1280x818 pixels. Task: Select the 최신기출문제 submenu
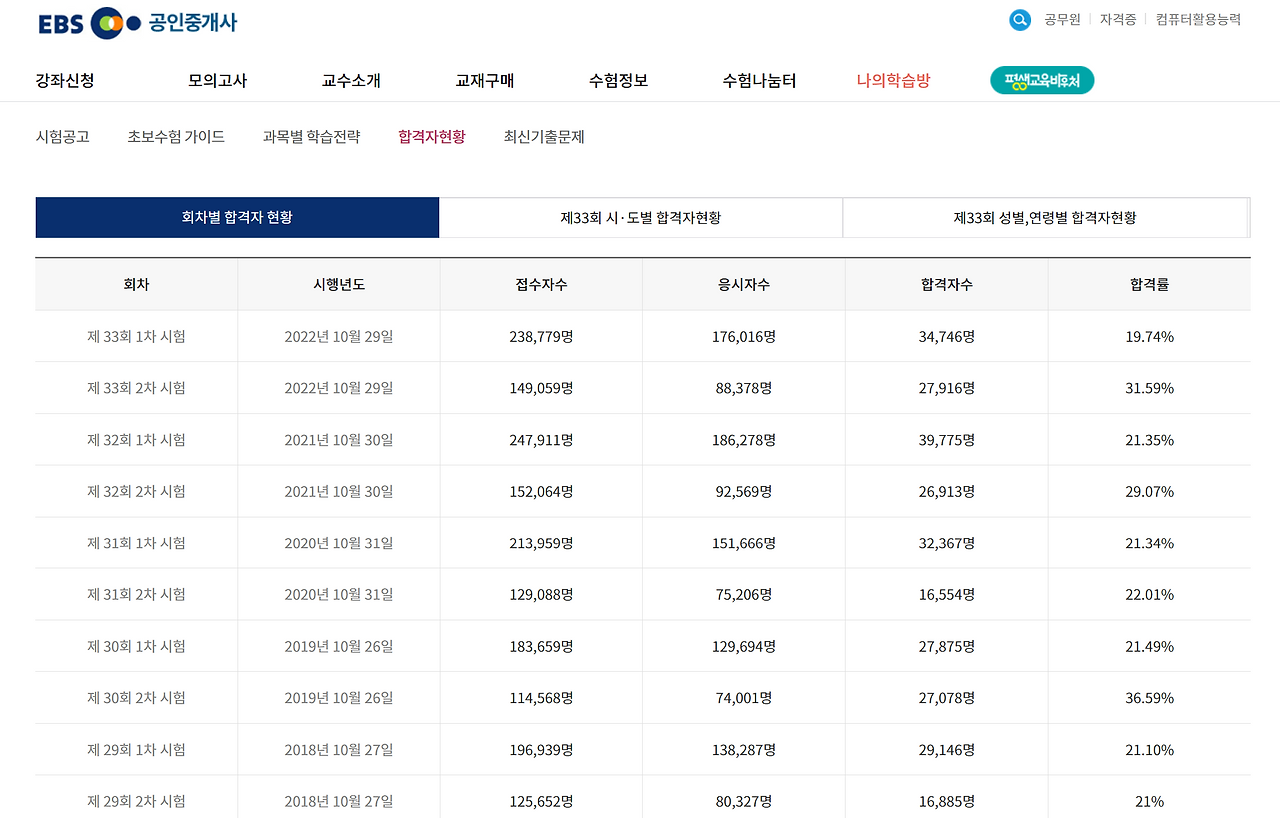[544, 137]
